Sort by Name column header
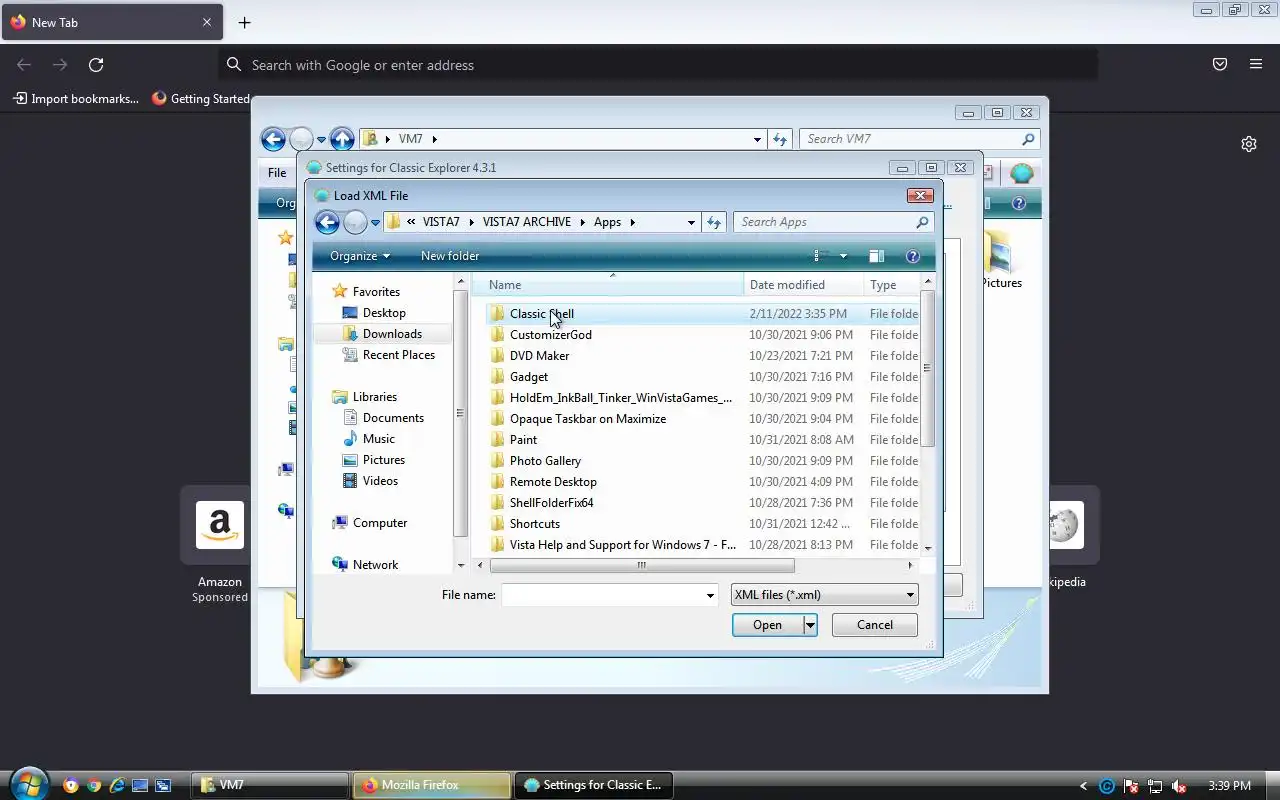1280x800 pixels. click(x=607, y=285)
